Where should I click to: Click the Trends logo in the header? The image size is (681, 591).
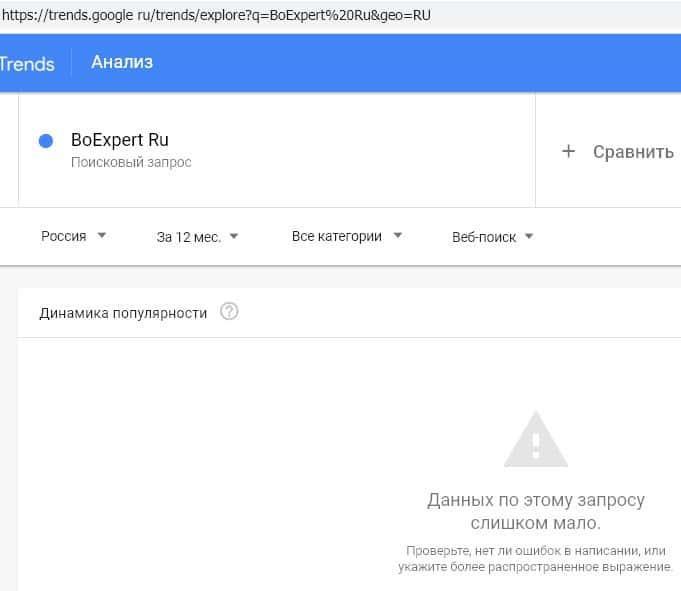(x=27, y=63)
